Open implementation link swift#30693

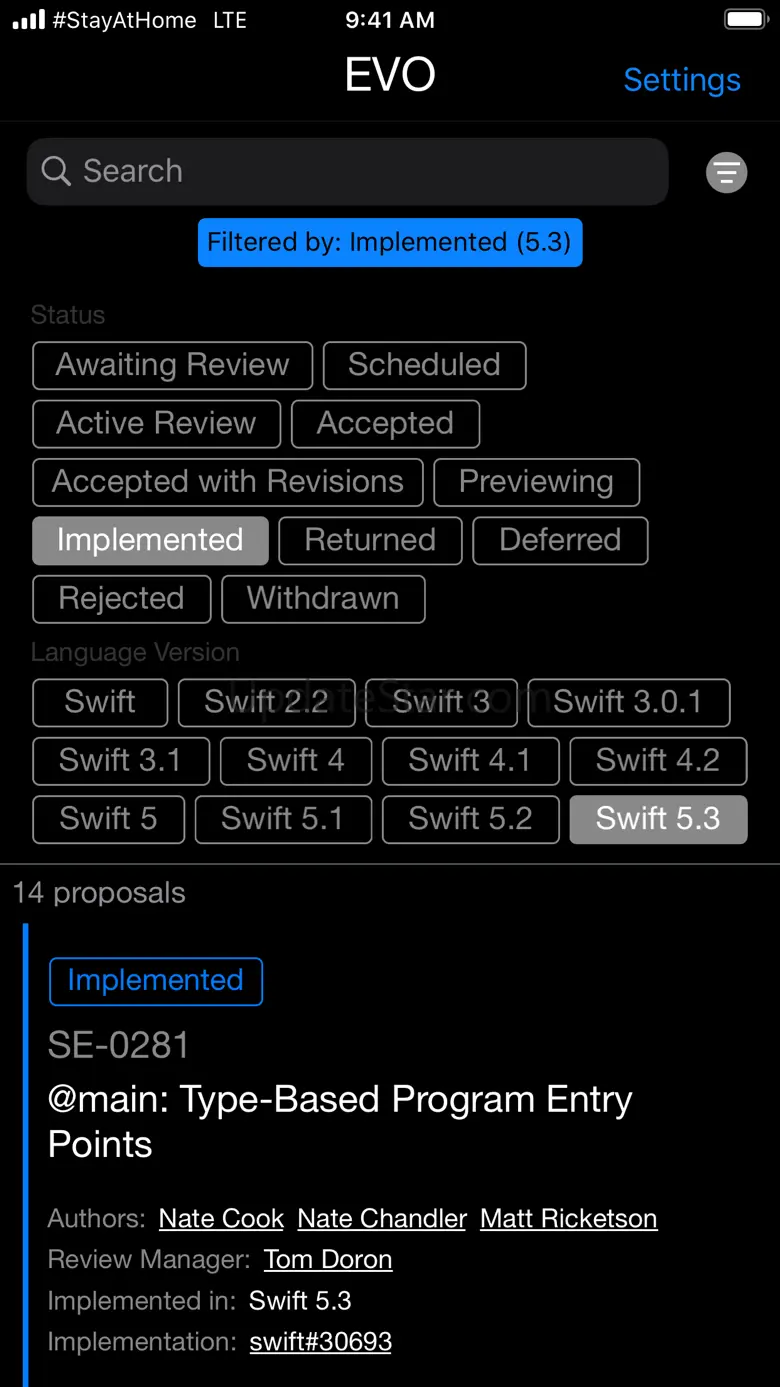pos(321,1342)
